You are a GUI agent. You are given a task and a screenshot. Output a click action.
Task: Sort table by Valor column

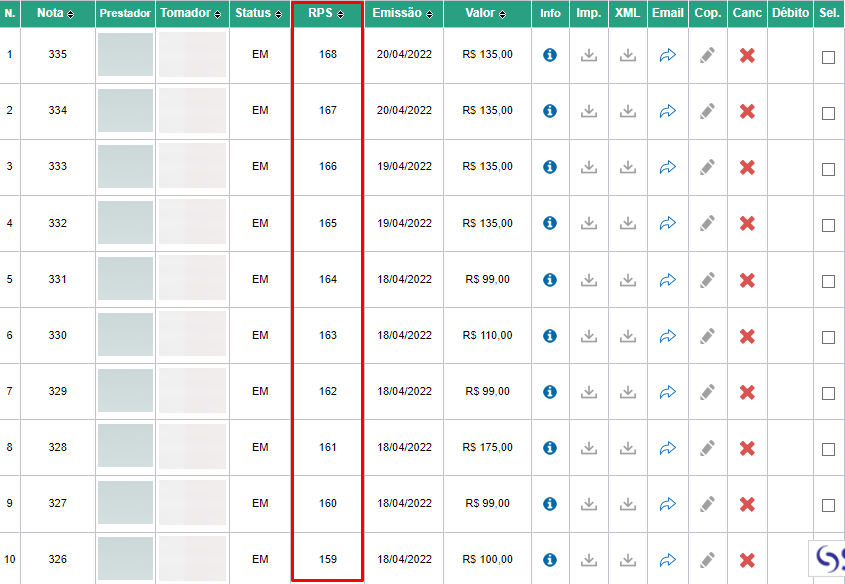point(487,13)
